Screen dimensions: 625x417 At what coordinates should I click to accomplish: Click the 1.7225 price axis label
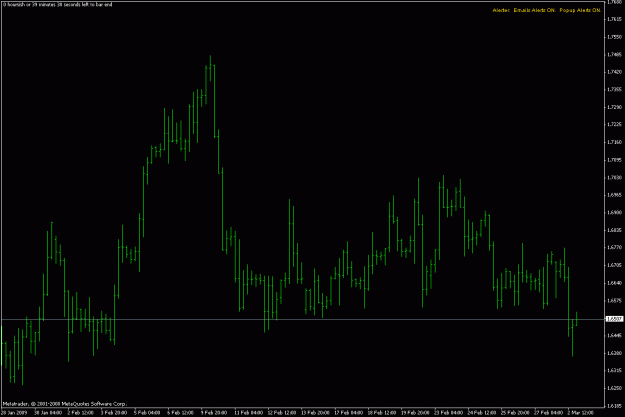pos(615,124)
